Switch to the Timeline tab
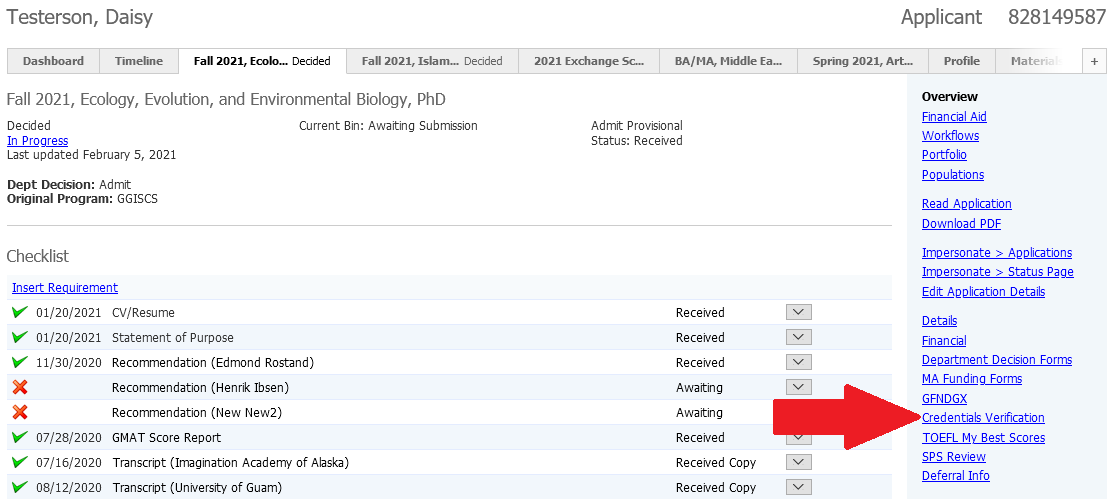The height and width of the screenshot is (499, 1117). (139, 61)
